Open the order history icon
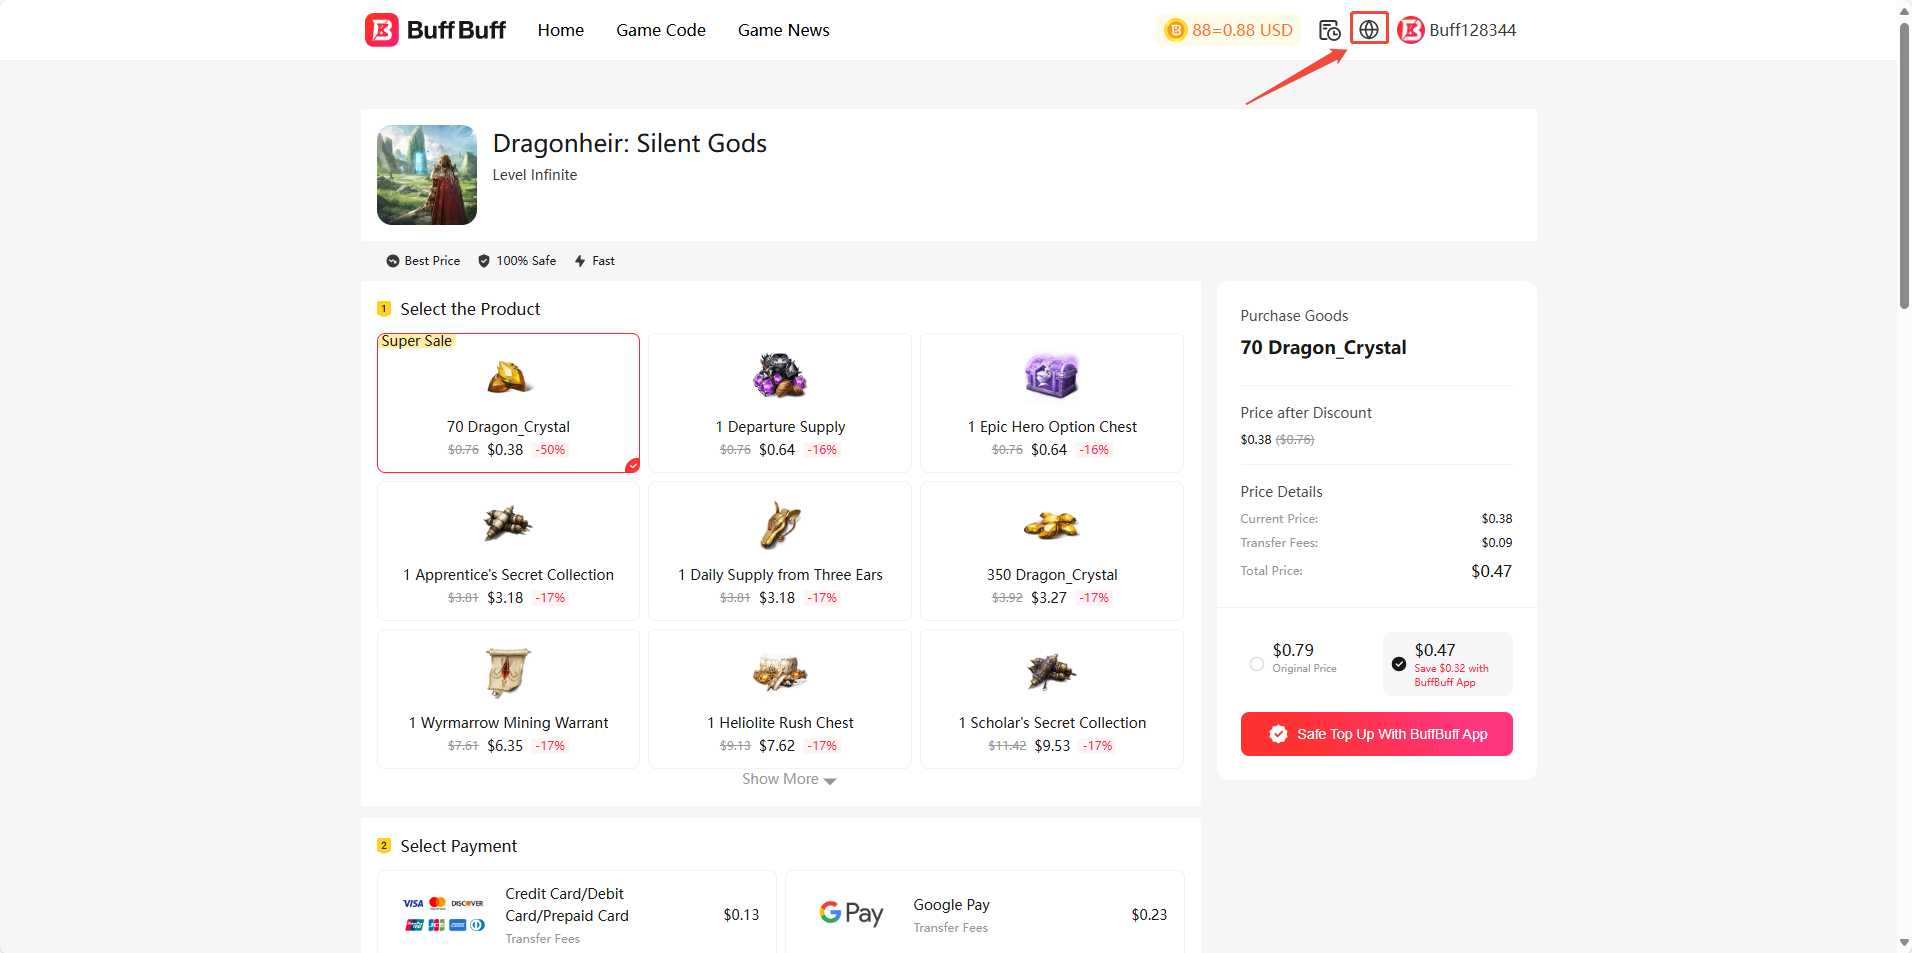This screenshot has height=953, width=1912. (x=1329, y=30)
